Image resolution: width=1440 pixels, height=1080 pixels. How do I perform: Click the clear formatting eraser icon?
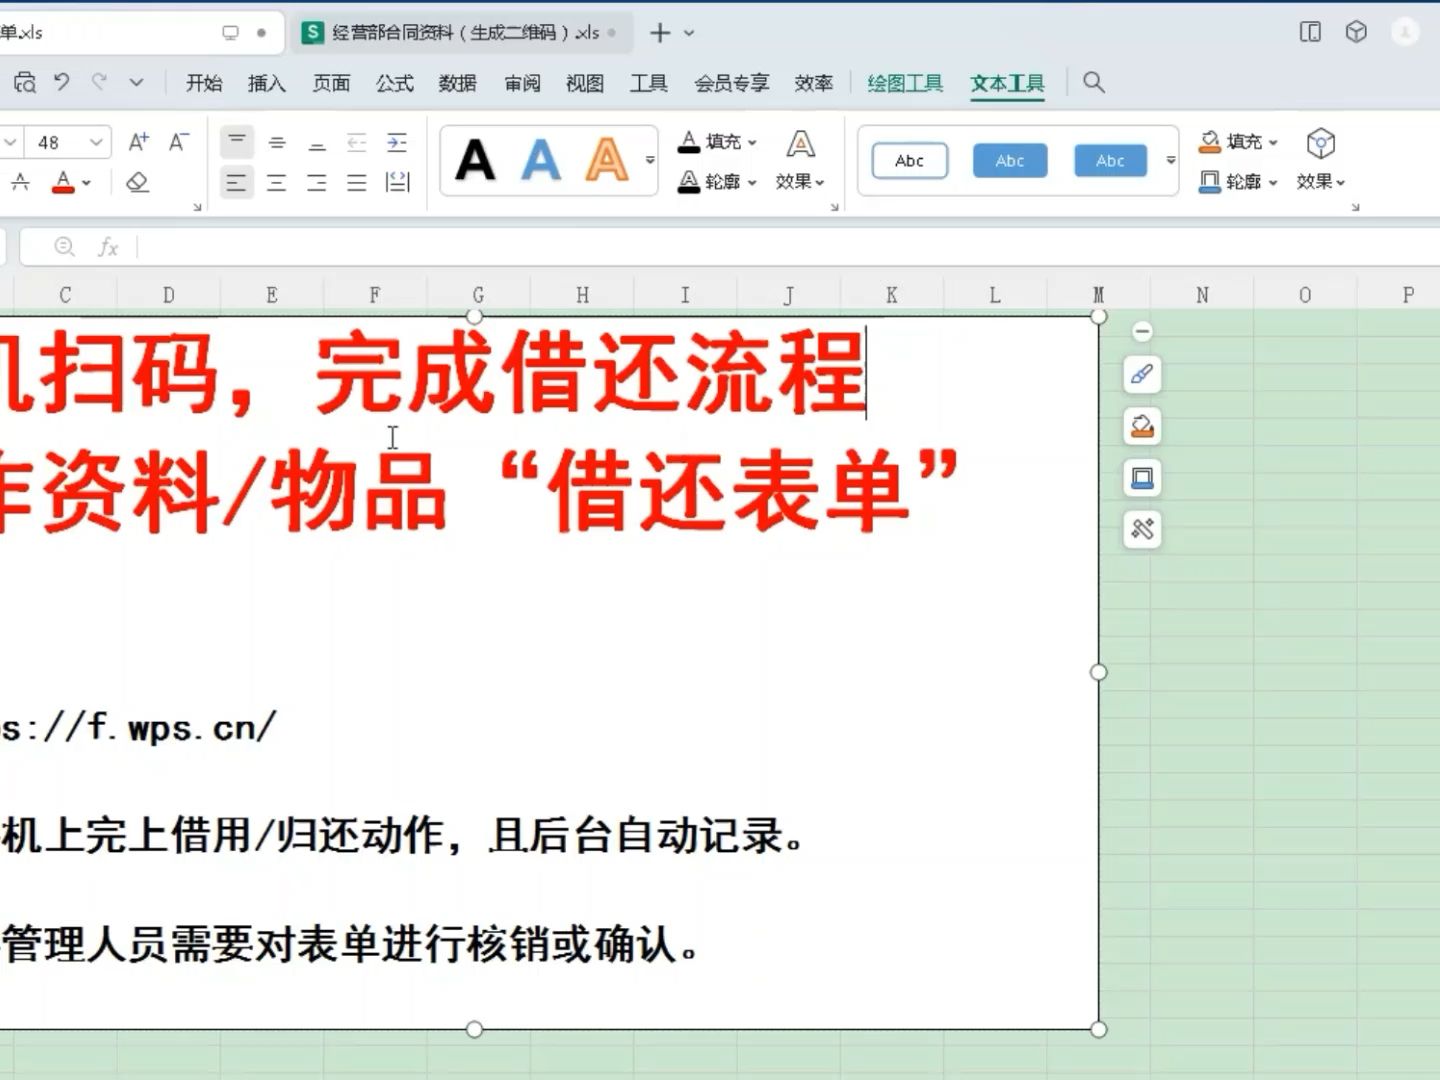137,182
